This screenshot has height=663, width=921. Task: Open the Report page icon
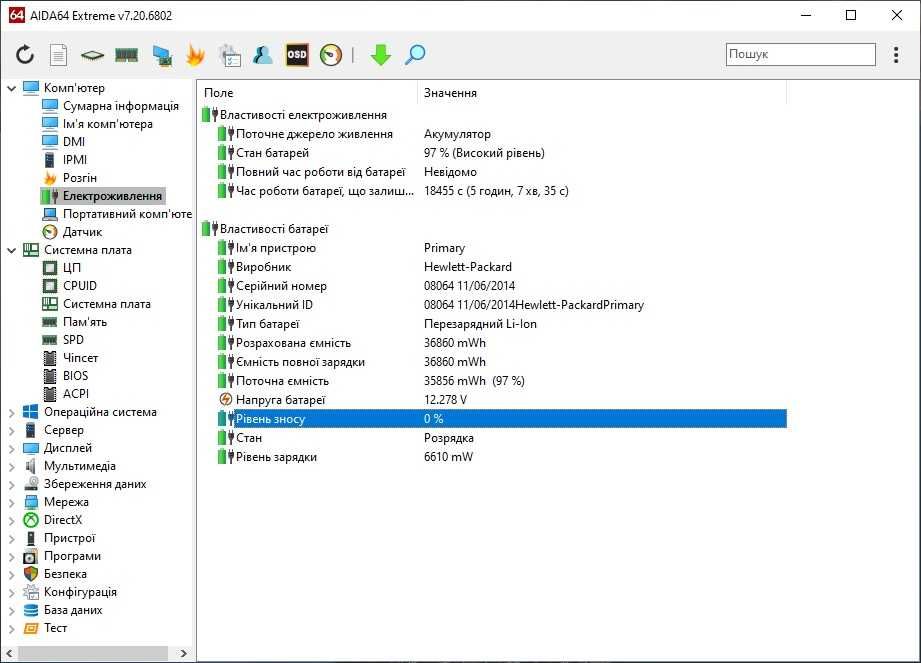tap(58, 55)
